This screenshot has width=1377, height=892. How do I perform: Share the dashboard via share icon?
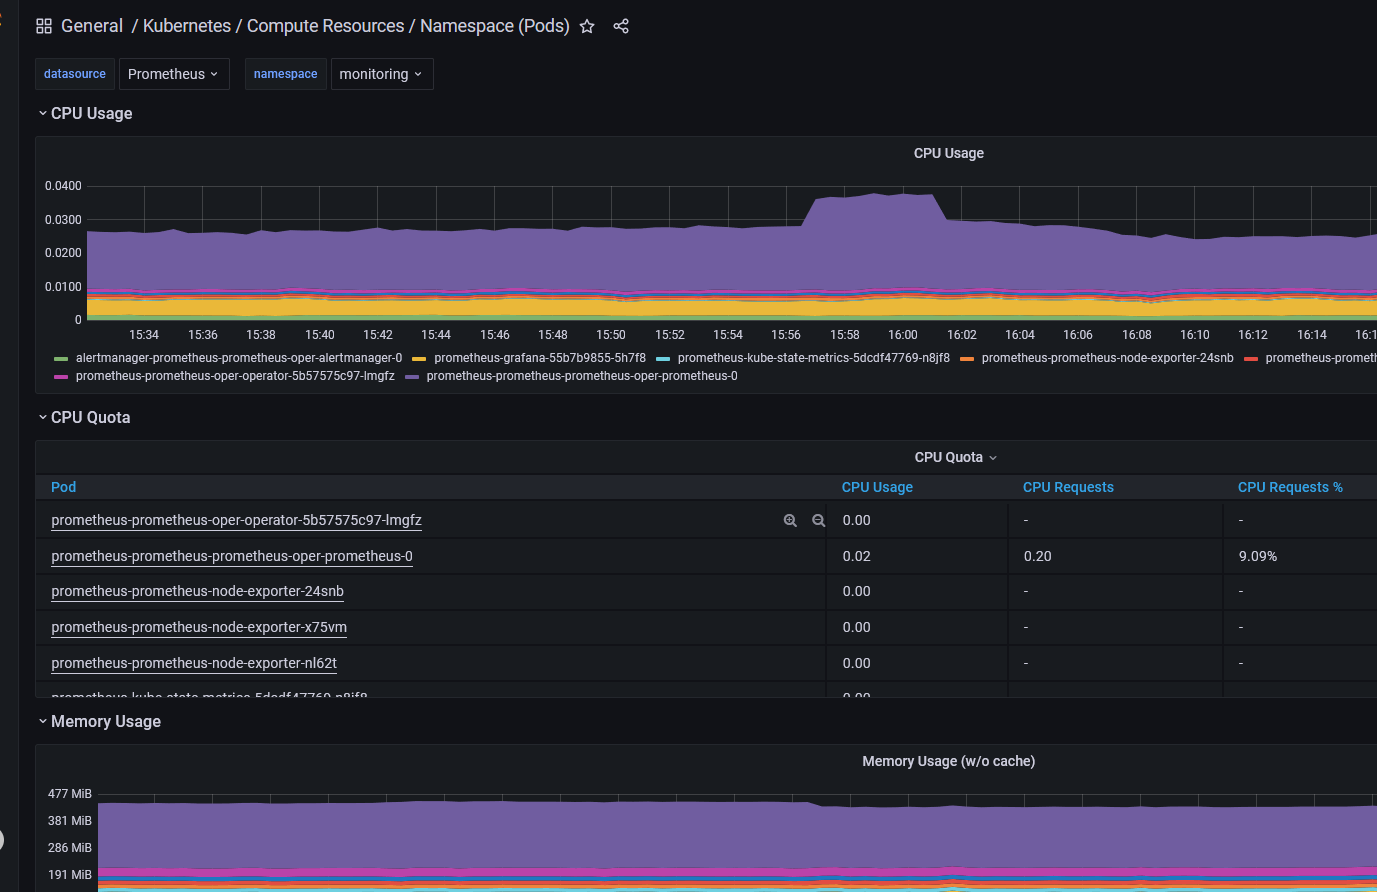pos(621,26)
